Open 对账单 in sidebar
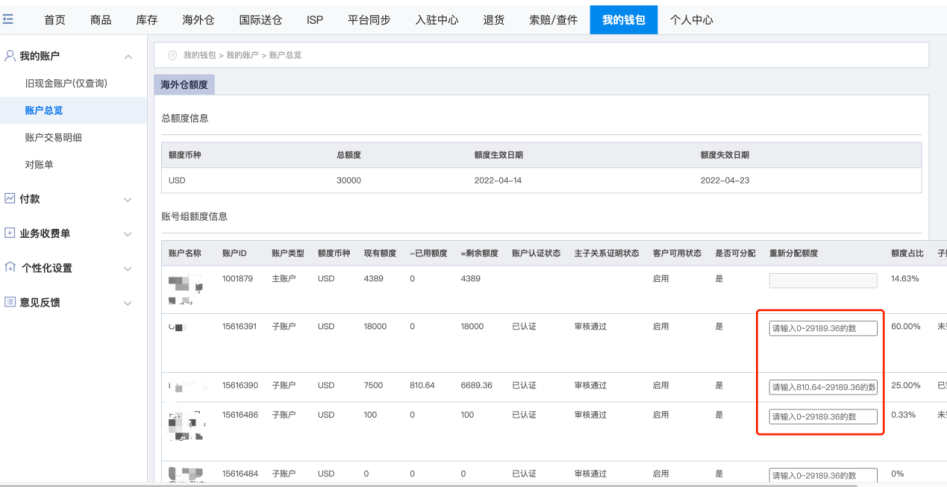The width and height of the screenshot is (947, 487). click(39, 165)
